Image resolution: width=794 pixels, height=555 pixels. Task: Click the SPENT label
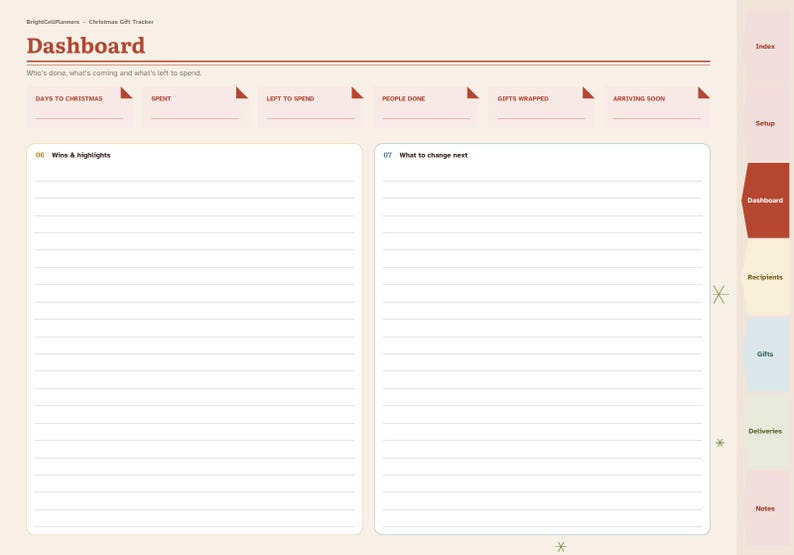(161, 99)
